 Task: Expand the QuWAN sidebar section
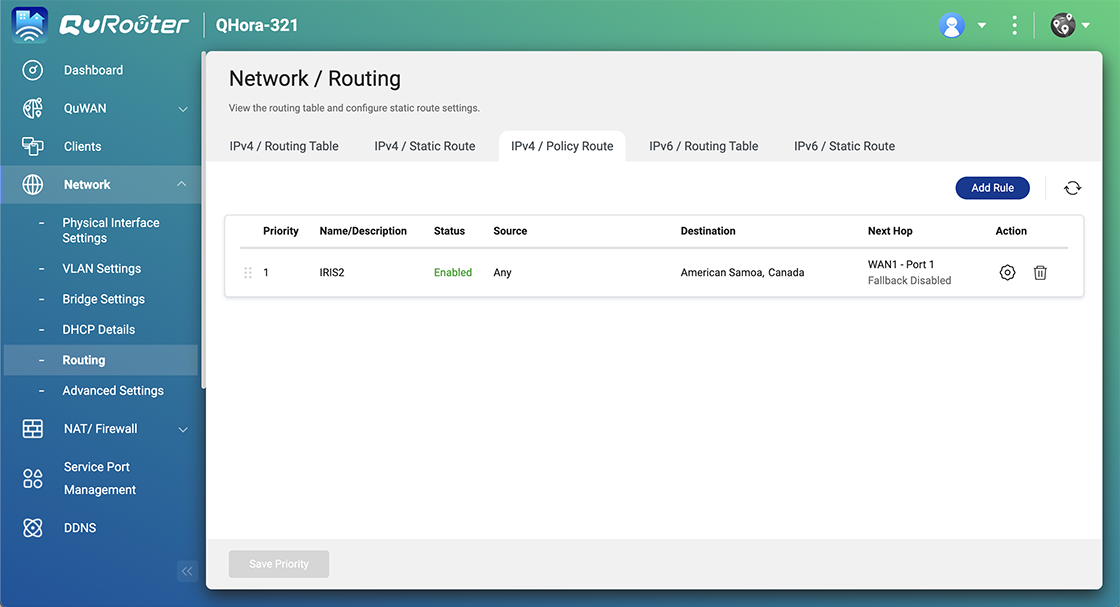183,108
